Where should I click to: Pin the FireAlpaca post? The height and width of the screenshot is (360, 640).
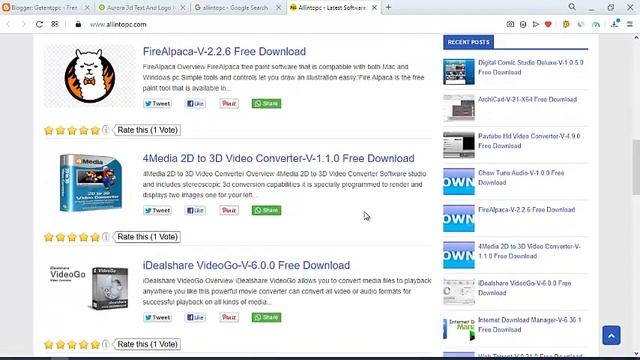coord(229,104)
